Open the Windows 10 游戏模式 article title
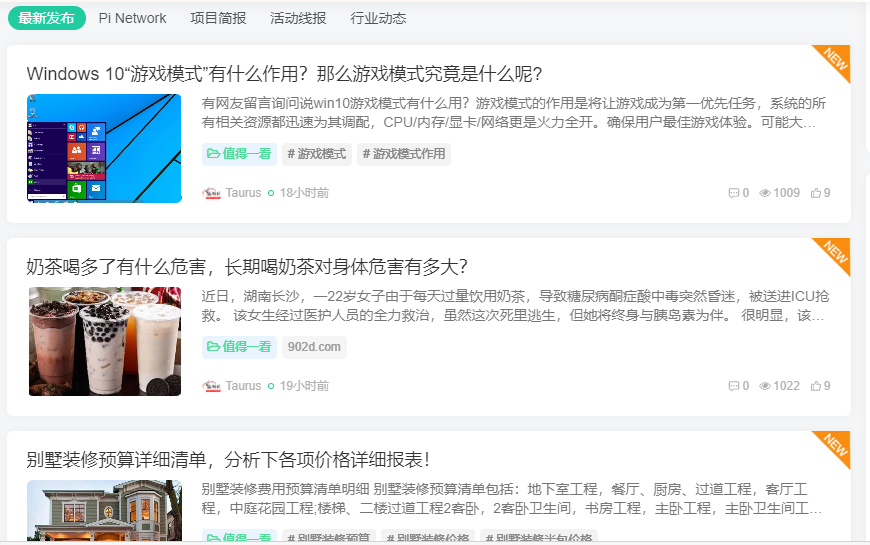The image size is (870, 545). click(x=284, y=74)
